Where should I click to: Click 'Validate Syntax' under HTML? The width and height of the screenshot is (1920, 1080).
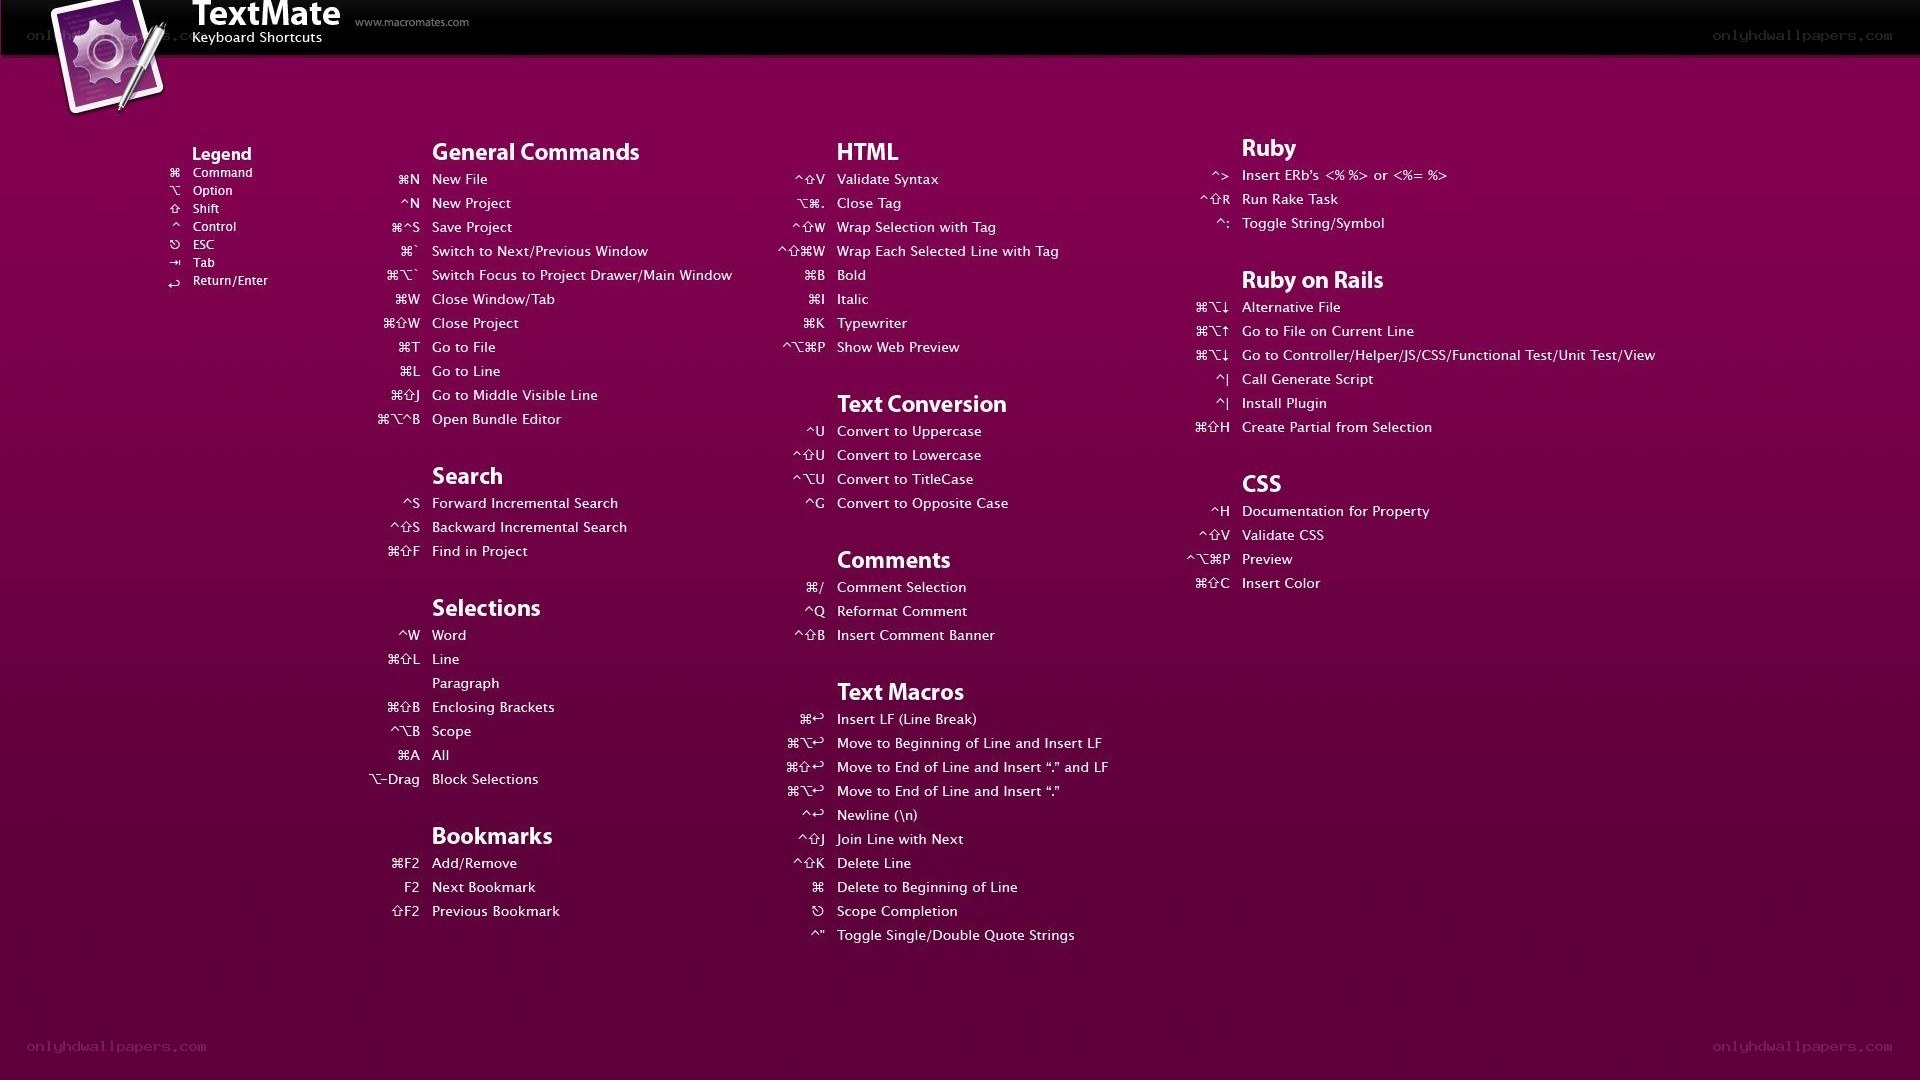pyautogui.click(x=888, y=180)
